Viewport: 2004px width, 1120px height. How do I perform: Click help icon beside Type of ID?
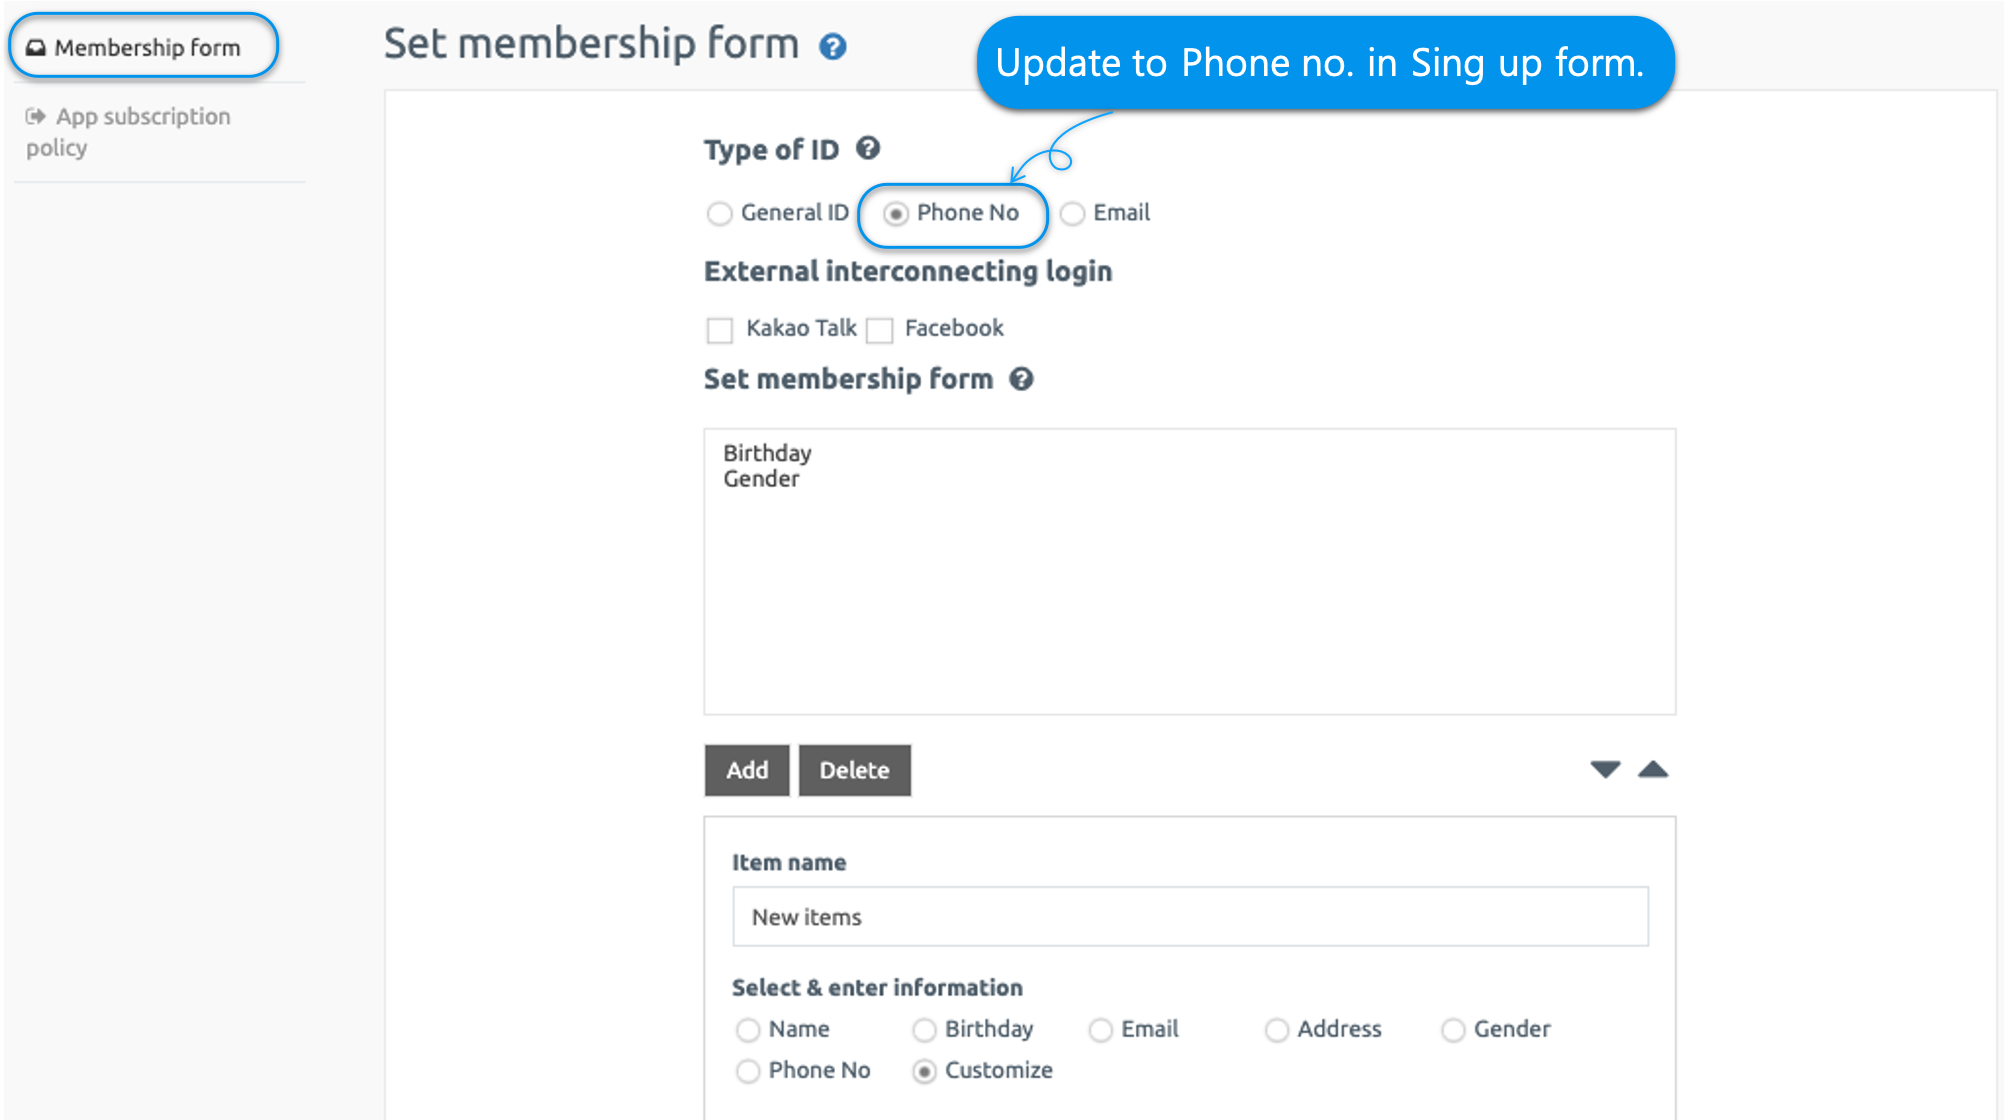pos(868,149)
